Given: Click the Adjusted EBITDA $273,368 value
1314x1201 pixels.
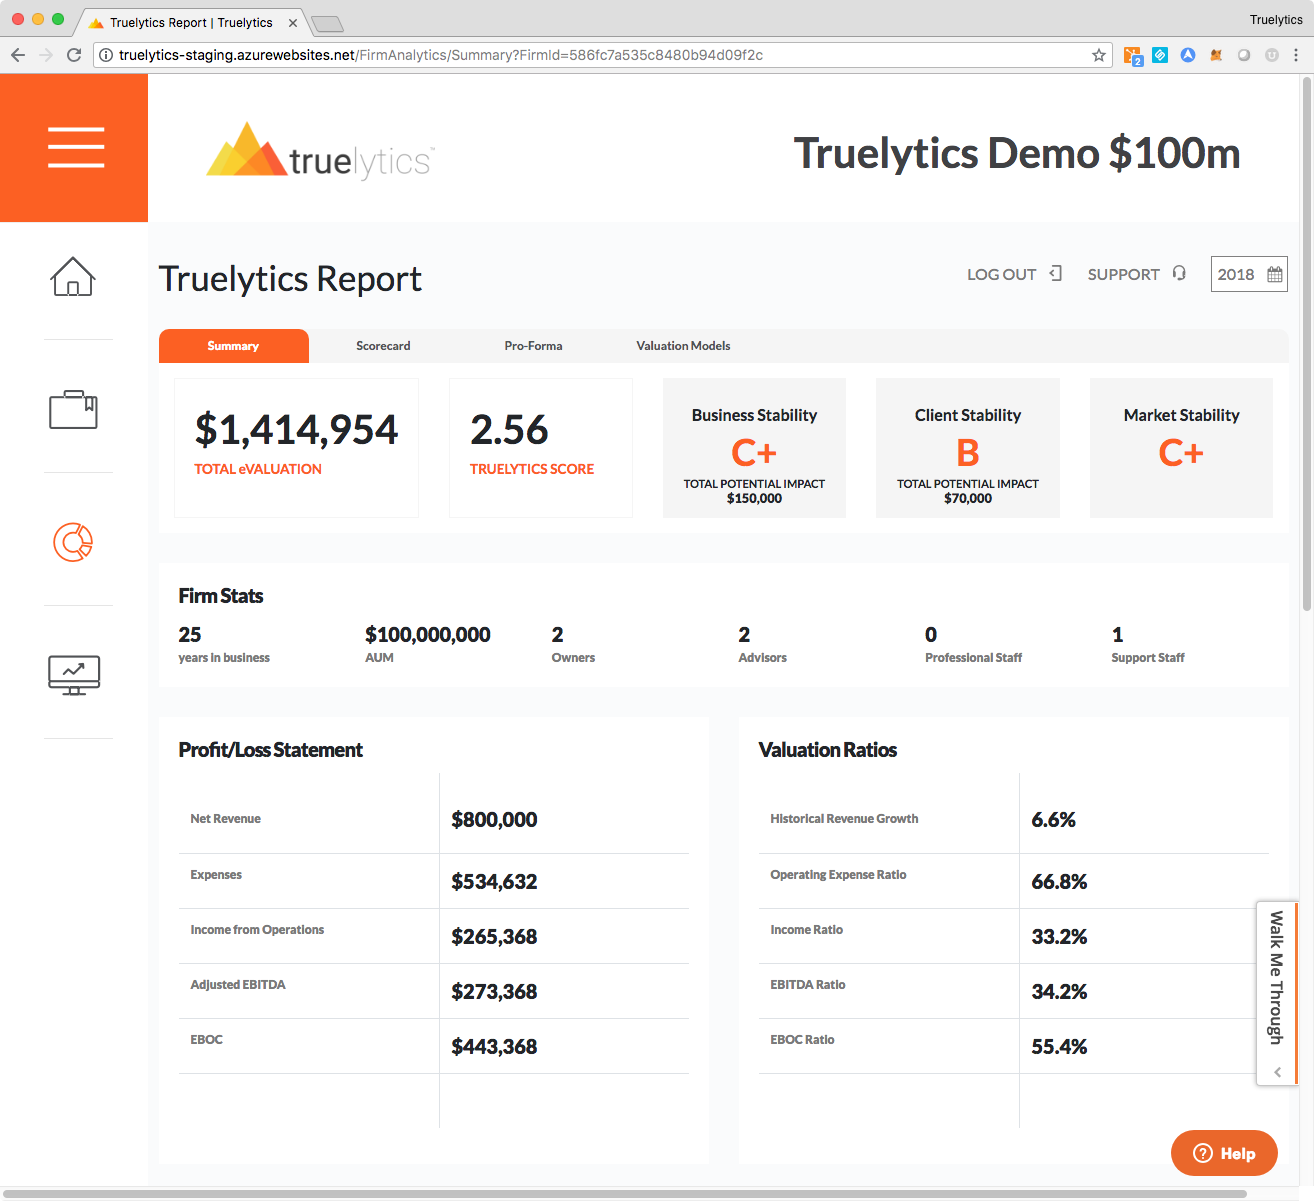Looking at the screenshot, I should click(494, 992).
